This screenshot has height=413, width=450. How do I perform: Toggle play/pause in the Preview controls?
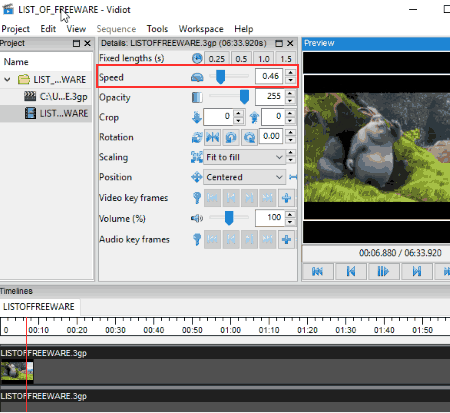[383, 272]
